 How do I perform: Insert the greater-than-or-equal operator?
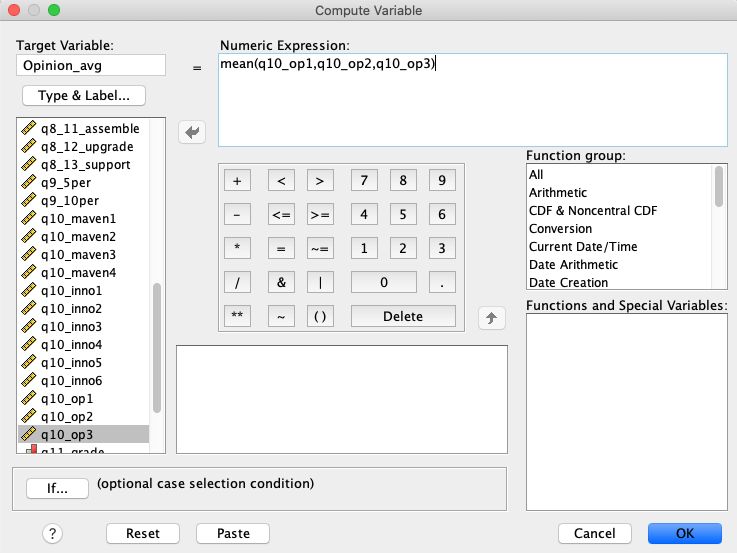[320, 215]
